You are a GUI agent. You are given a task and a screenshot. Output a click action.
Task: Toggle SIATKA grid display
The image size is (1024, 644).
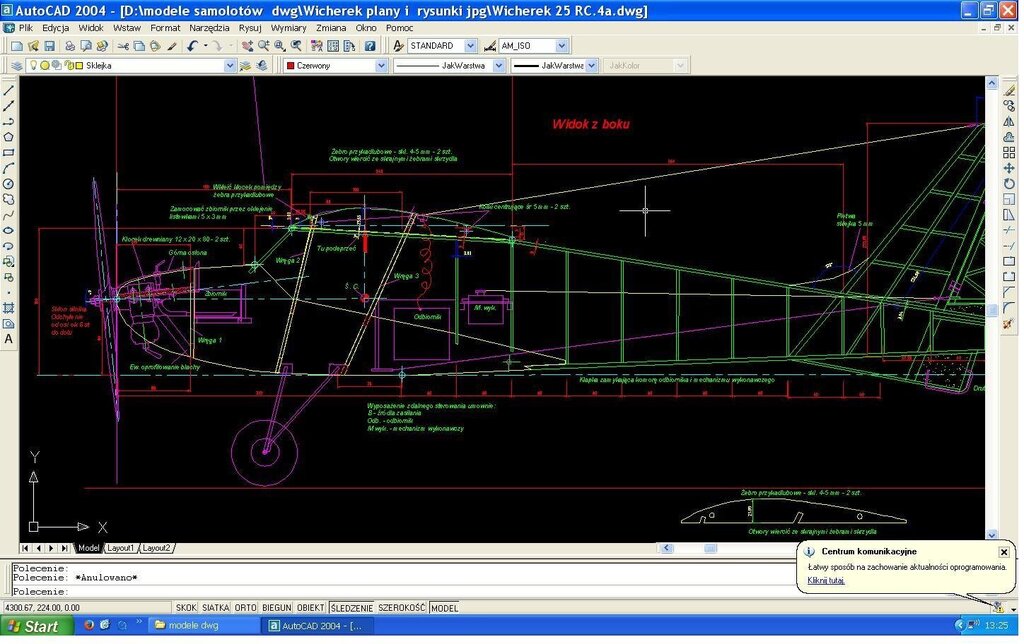click(x=215, y=608)
